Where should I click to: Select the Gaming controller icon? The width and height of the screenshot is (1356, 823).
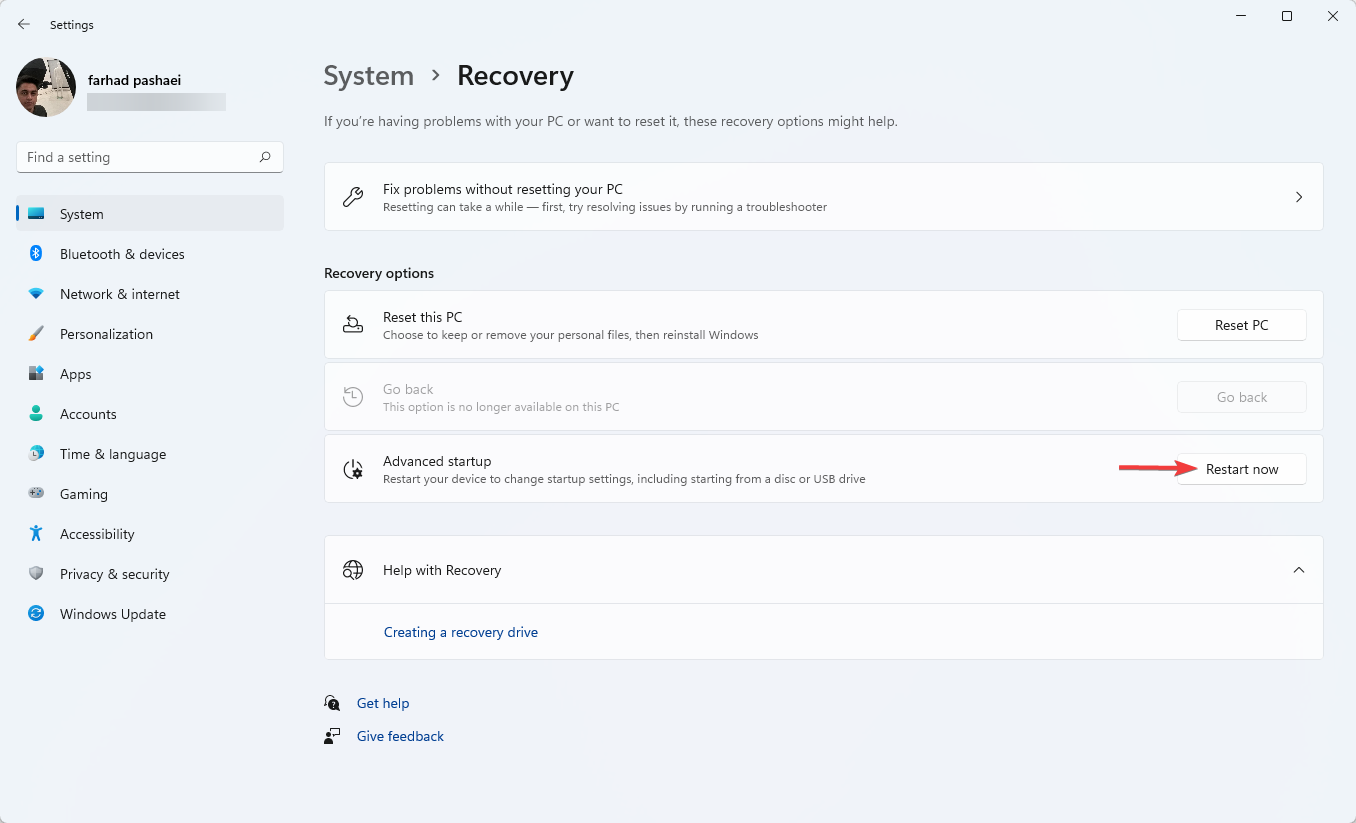click(x=36, y=494)
